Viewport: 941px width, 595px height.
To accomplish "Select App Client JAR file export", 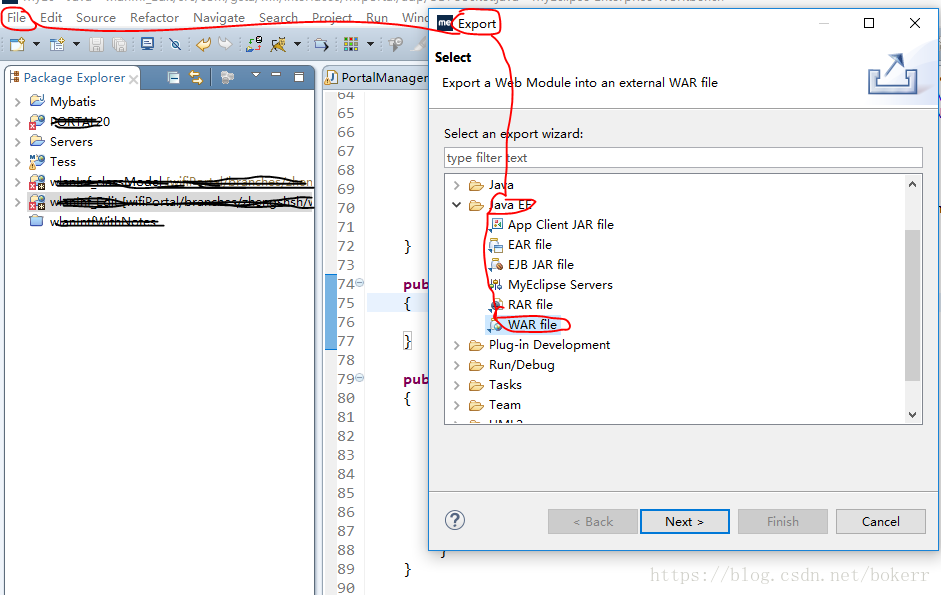I will 561,225.
